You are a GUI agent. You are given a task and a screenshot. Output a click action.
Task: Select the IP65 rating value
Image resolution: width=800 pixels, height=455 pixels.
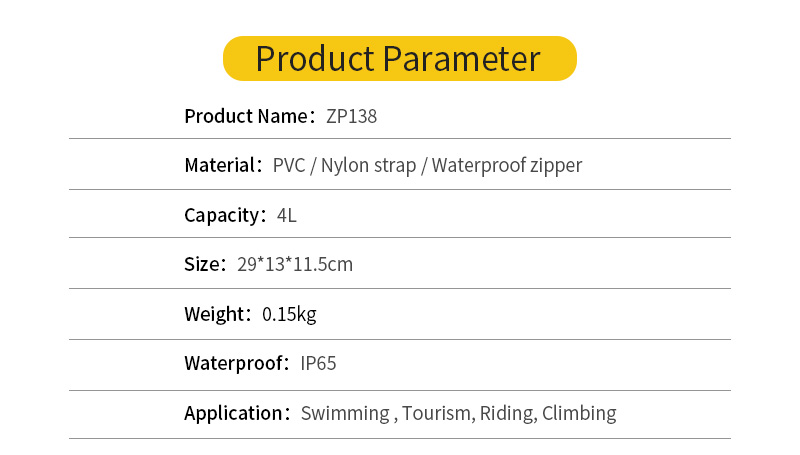click(x=318, y=363)
